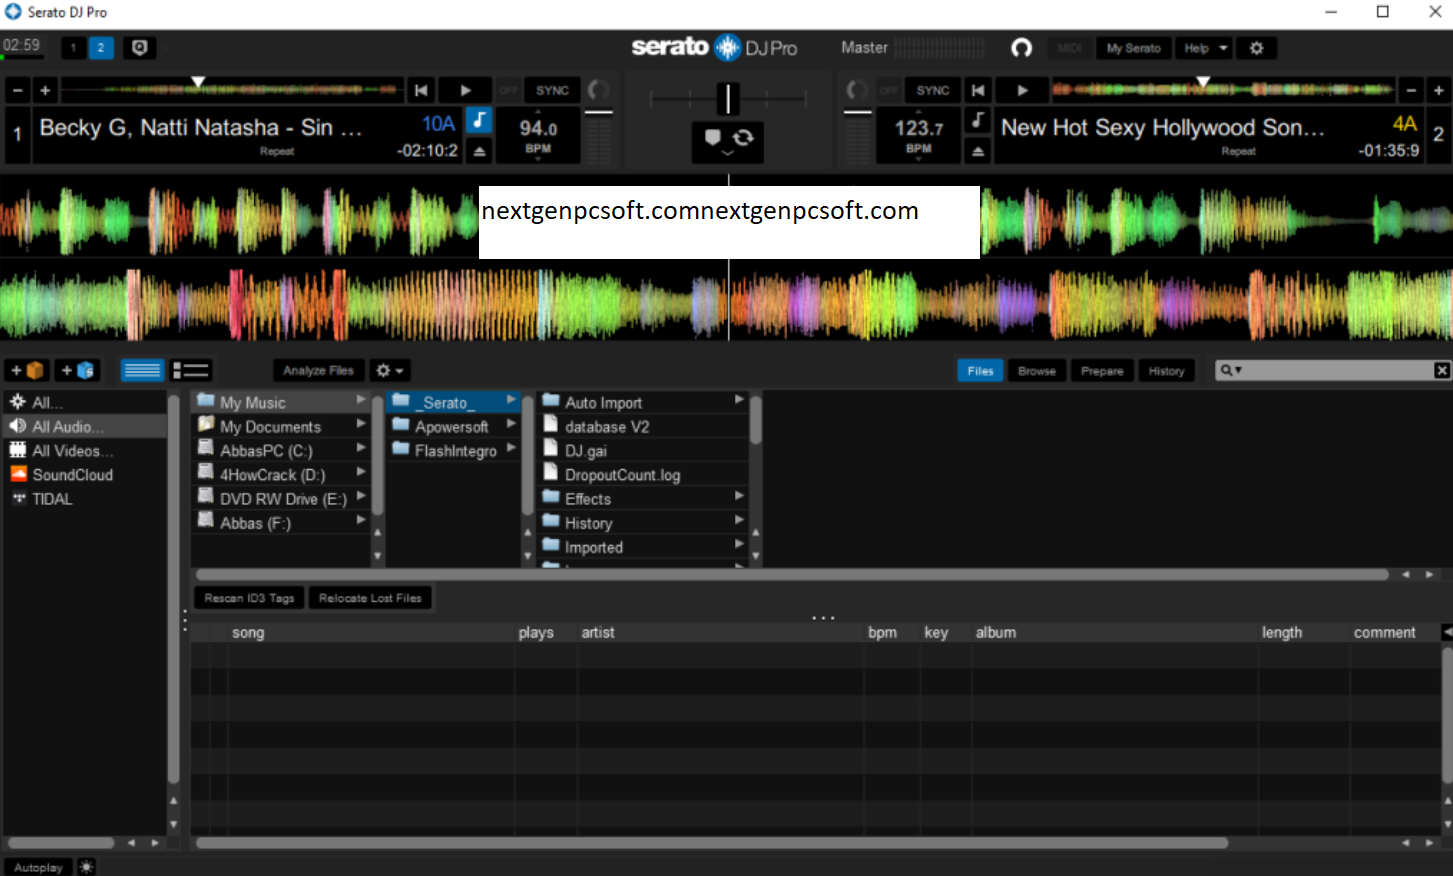Open the History panel tab
Image resolution: width=1453 pixels, height=876 pixels.
pyautogui.click(x=1166, y=370)
